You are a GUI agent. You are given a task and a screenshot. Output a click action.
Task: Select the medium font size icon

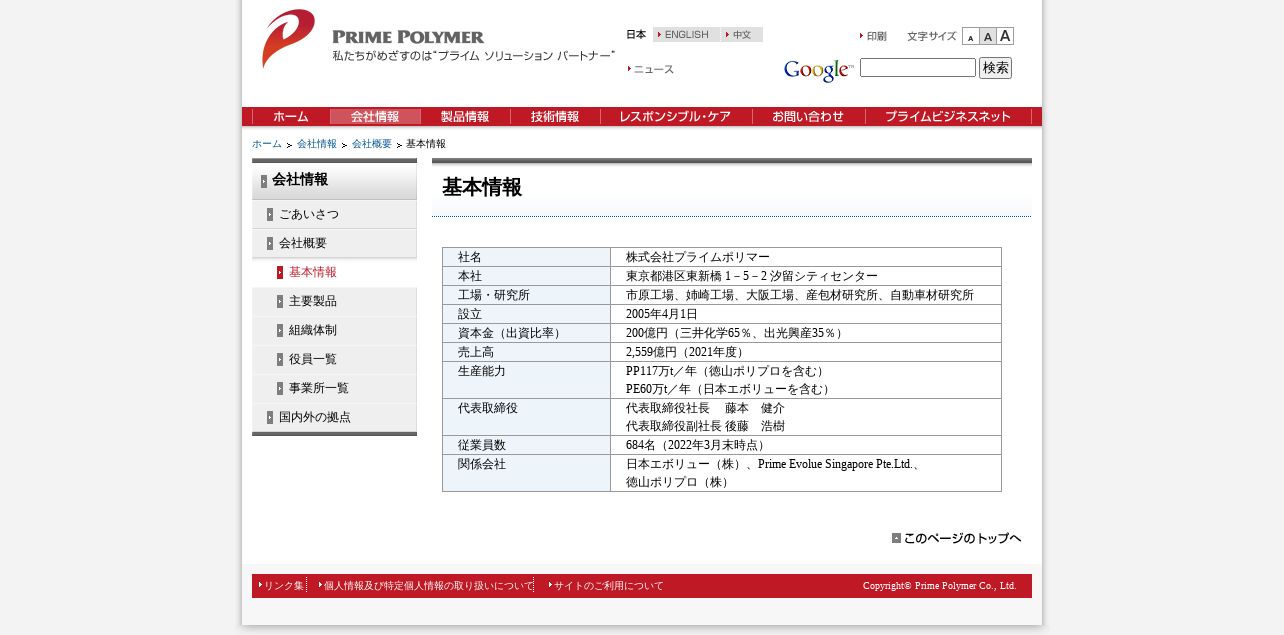(x=988, y=37)
